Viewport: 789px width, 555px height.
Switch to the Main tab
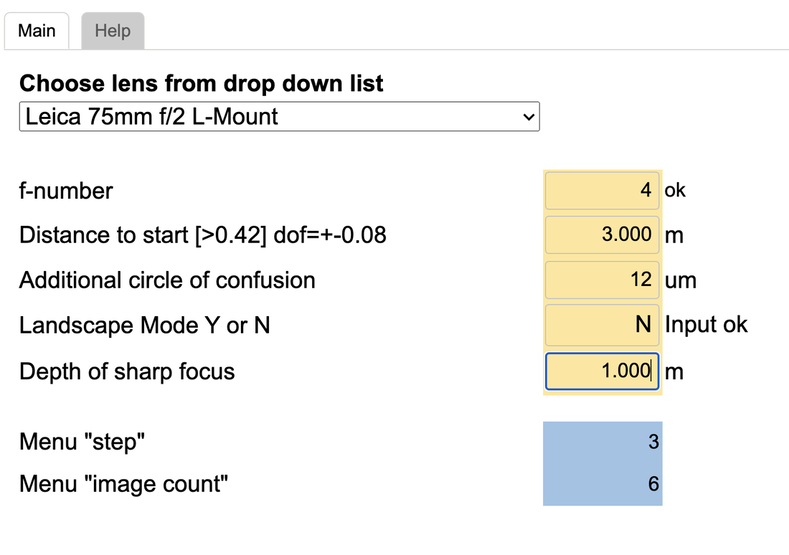pyautogui.click(x=37, y=31)
